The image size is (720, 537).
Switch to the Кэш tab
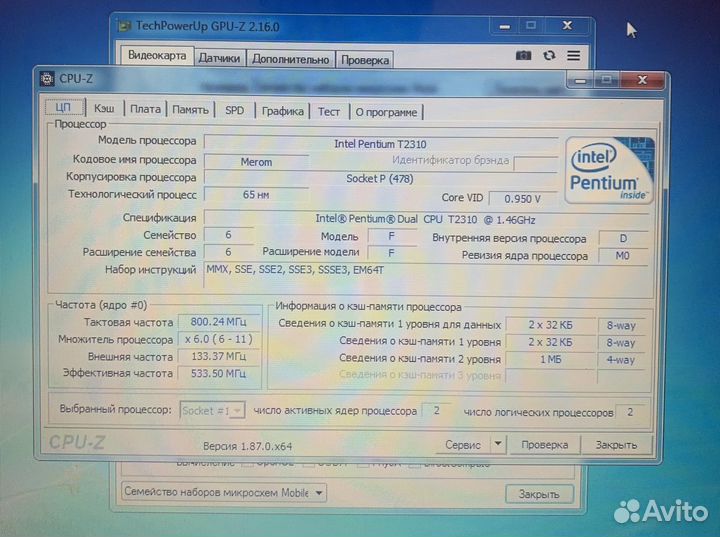(x=104, y=108)
